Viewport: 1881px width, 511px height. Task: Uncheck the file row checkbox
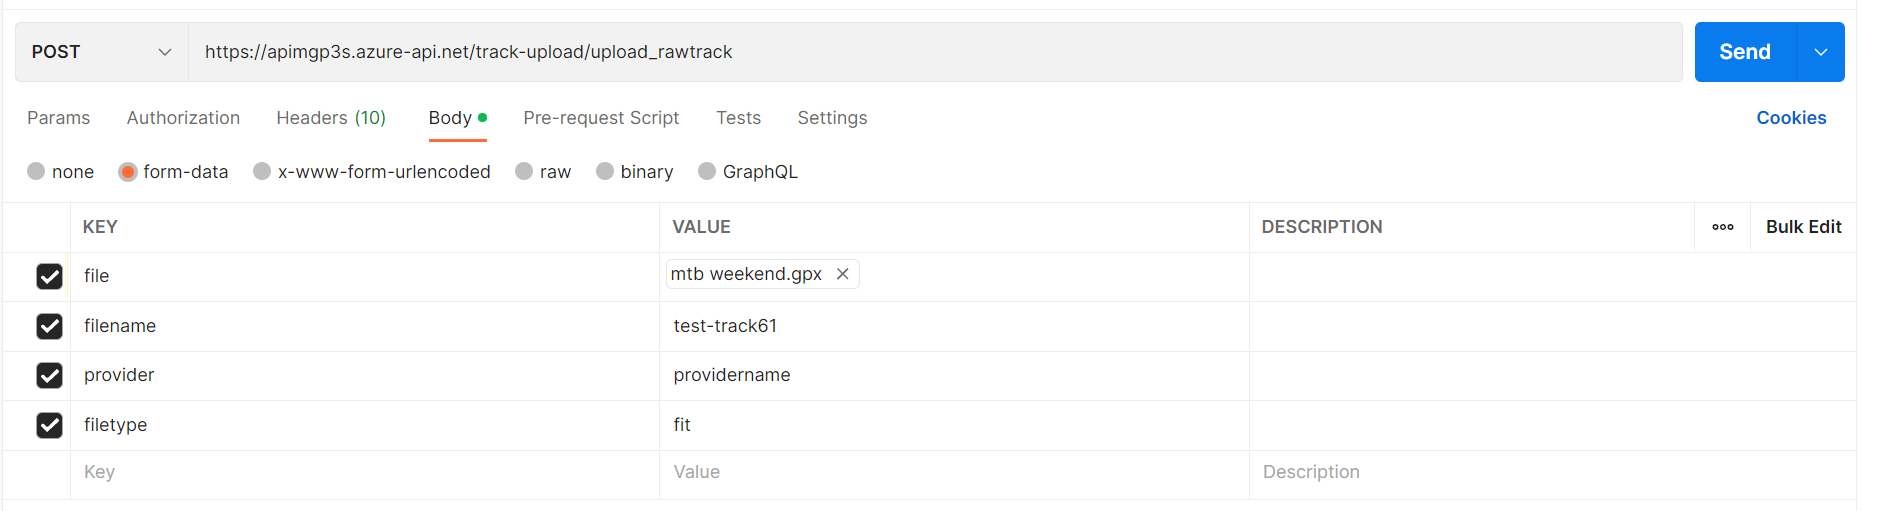click(49, 276)
